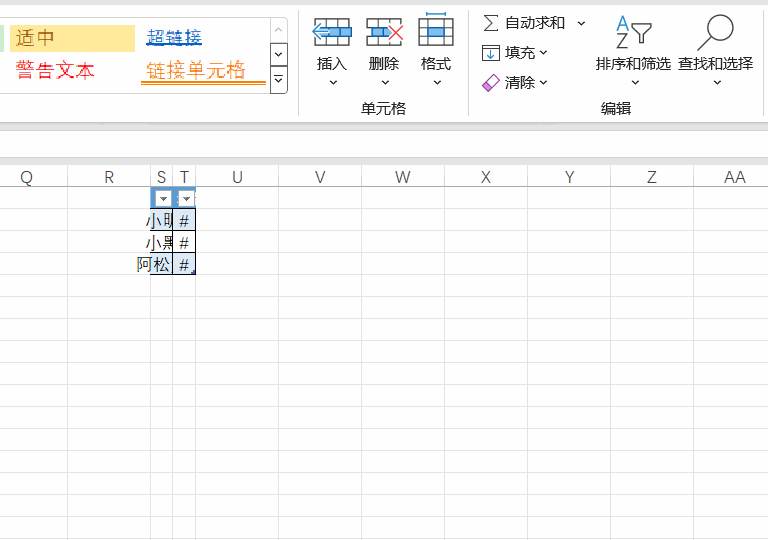Apply the 链接单元格 linked cell style
Image resolution: width=768 pixels, height=540 pixels.
(196, 71)
